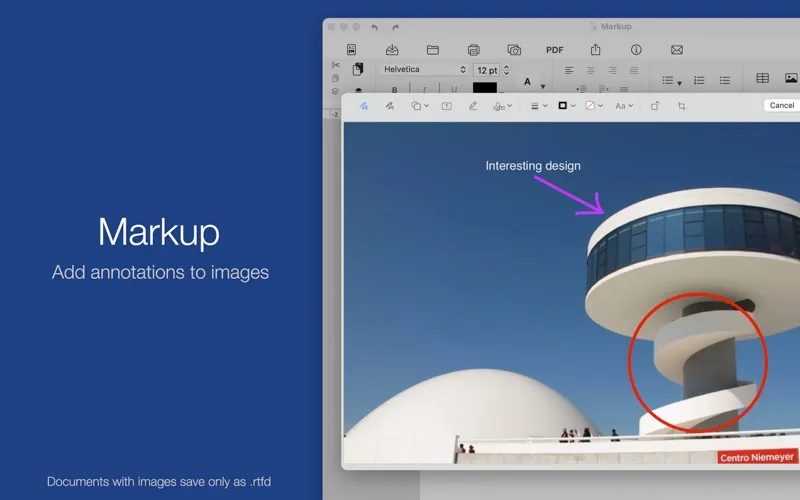Click the black text color swatch
This screenshot has height=500, width=800.
point(485,88)
